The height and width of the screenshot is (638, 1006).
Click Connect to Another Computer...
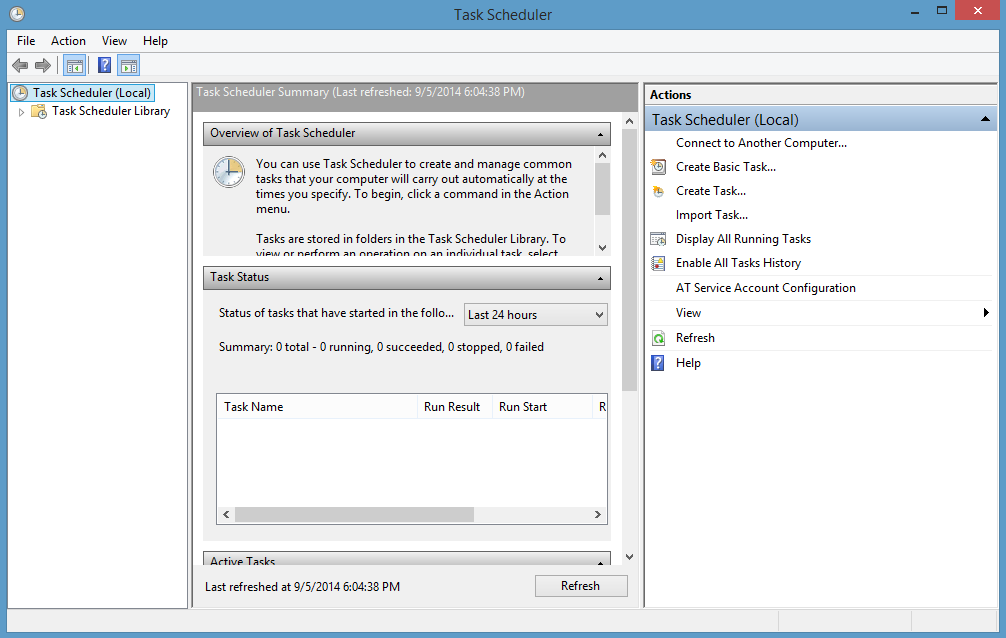pyautogui.click(x=761, y=143)
